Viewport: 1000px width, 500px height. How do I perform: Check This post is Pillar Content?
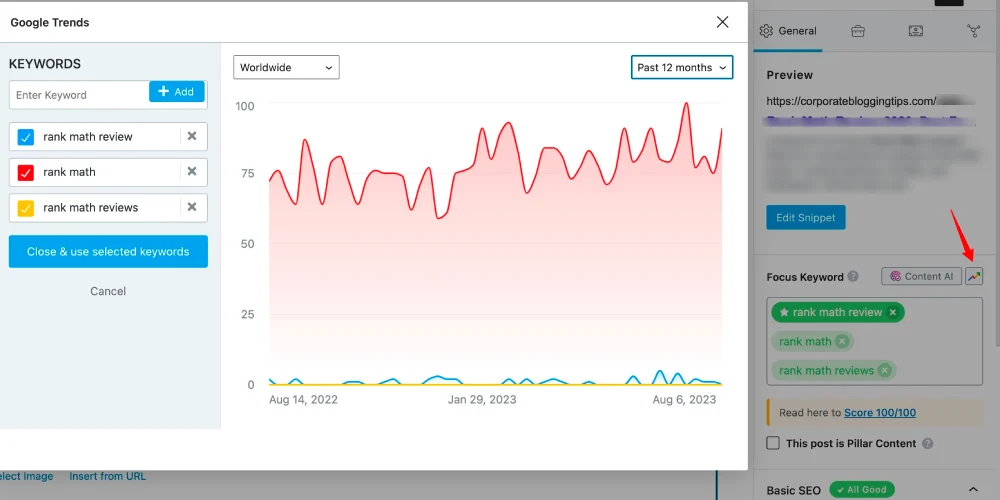click(x=773, y=443)
